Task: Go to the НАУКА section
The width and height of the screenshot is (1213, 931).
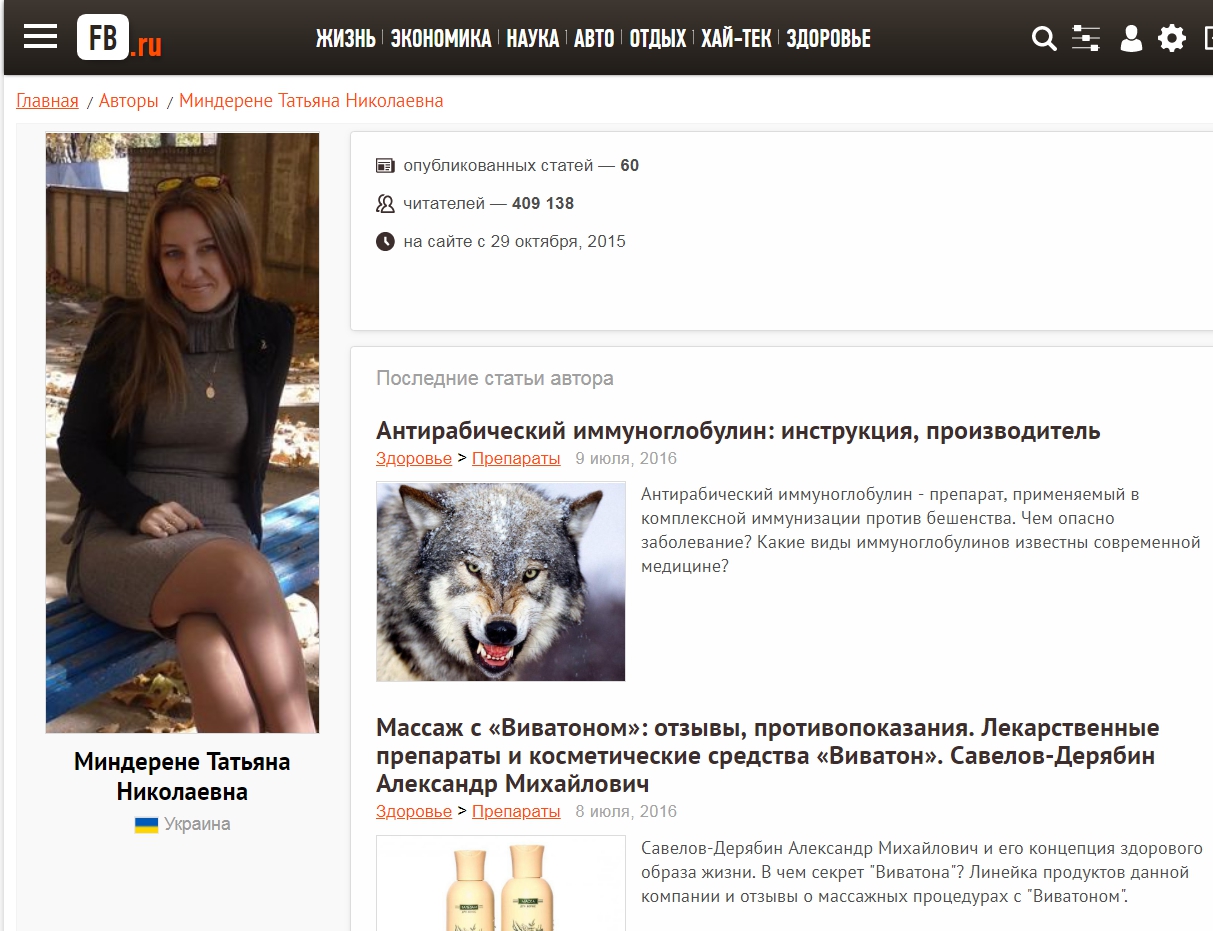Action: (533, 38)
